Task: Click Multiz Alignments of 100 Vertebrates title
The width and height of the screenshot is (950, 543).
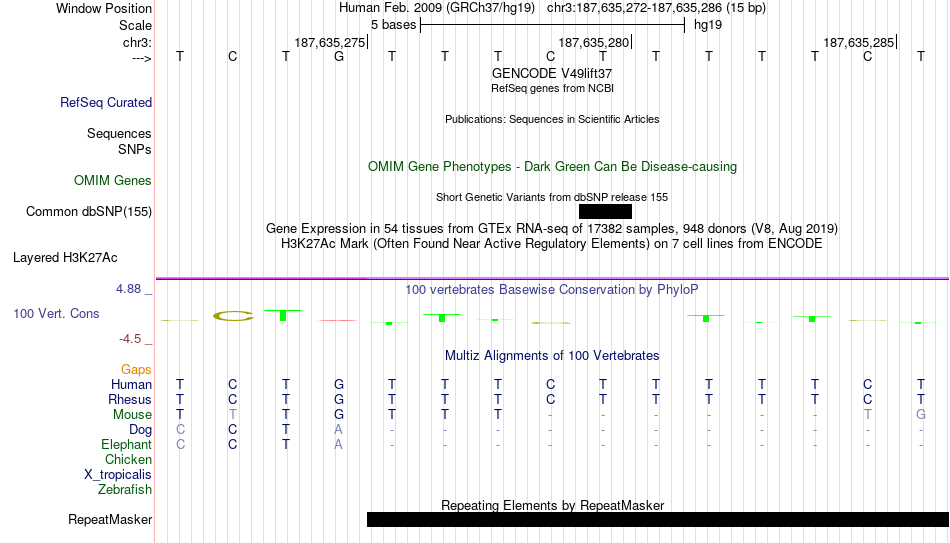Action: pyautogui.click(x=552, y=356)
